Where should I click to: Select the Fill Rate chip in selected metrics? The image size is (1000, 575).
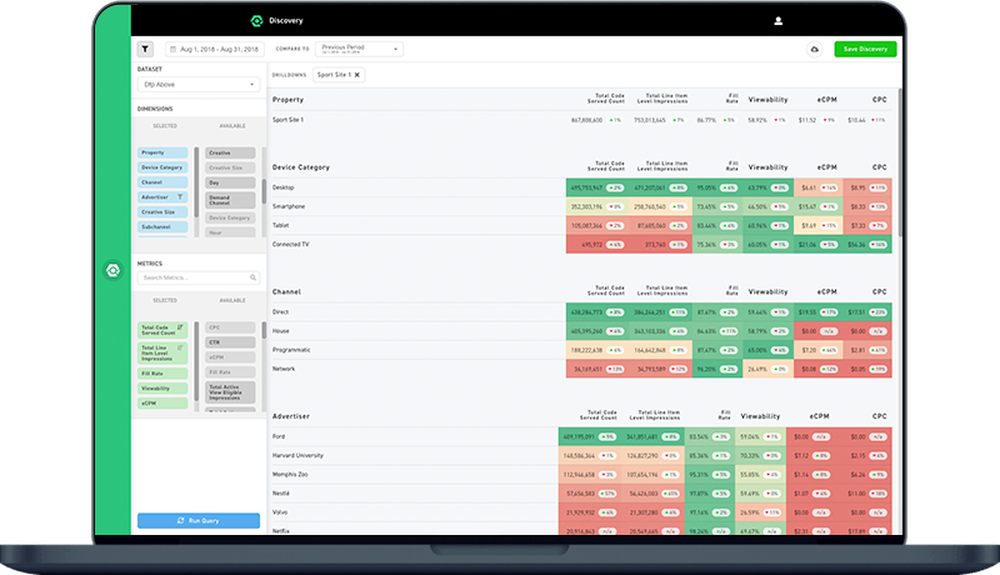coord(163,374)
